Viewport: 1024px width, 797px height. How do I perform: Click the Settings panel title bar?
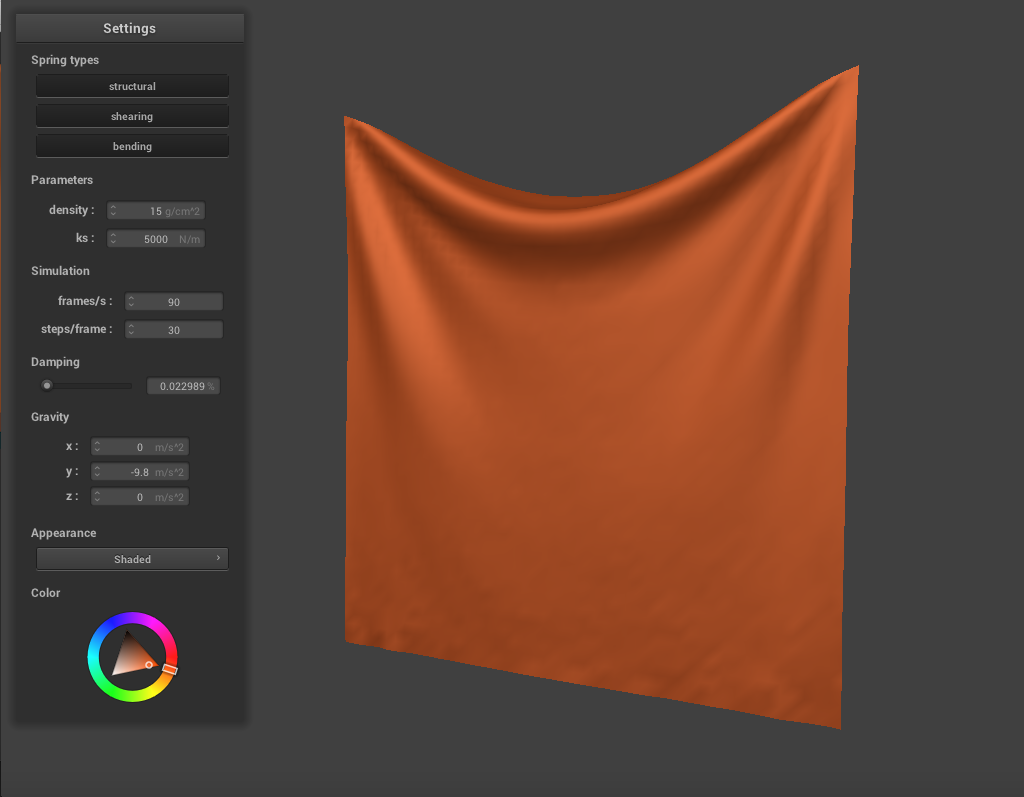pyautogui.click(x=129, y=28)
